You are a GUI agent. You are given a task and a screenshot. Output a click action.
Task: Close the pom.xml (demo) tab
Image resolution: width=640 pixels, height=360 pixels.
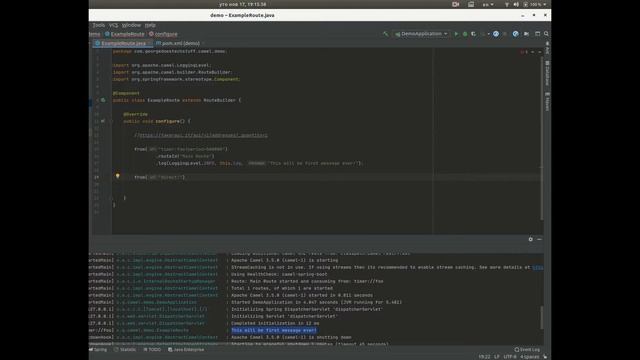tap(203, 43)
